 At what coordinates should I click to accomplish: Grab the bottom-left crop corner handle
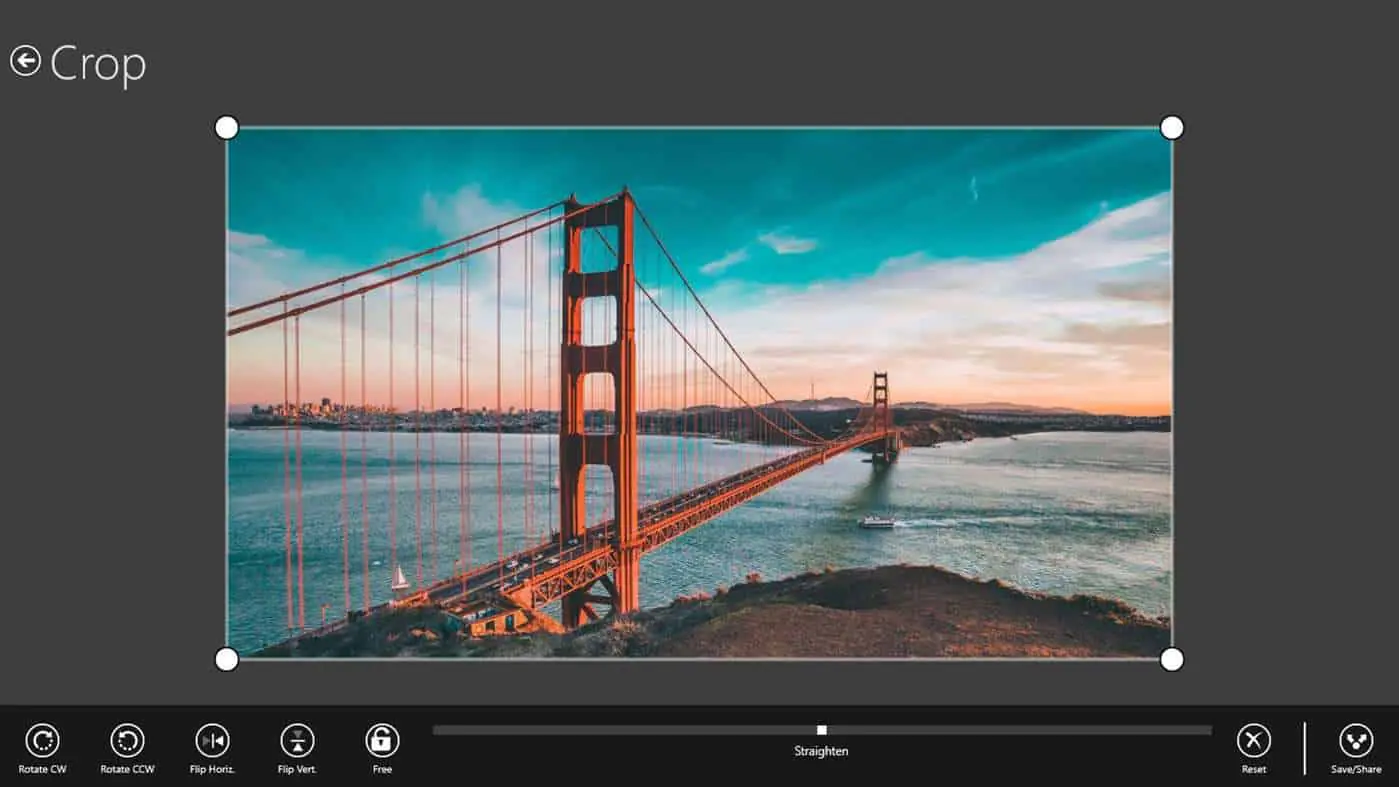[x=227, y=659]
